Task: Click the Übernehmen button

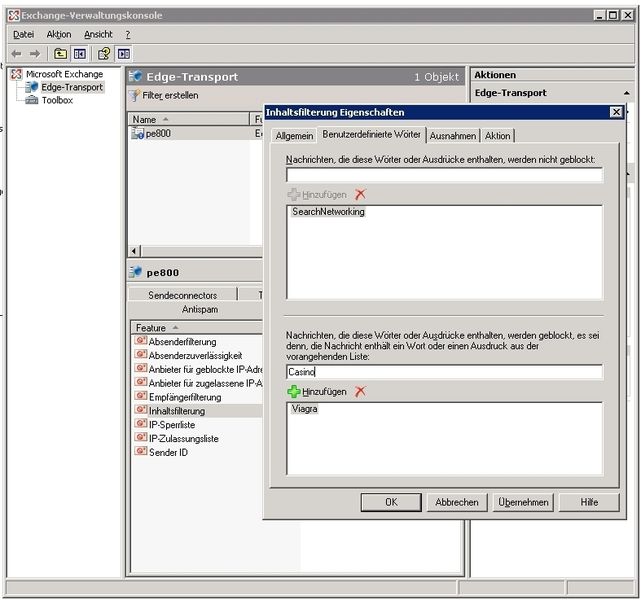Action: 523,502
